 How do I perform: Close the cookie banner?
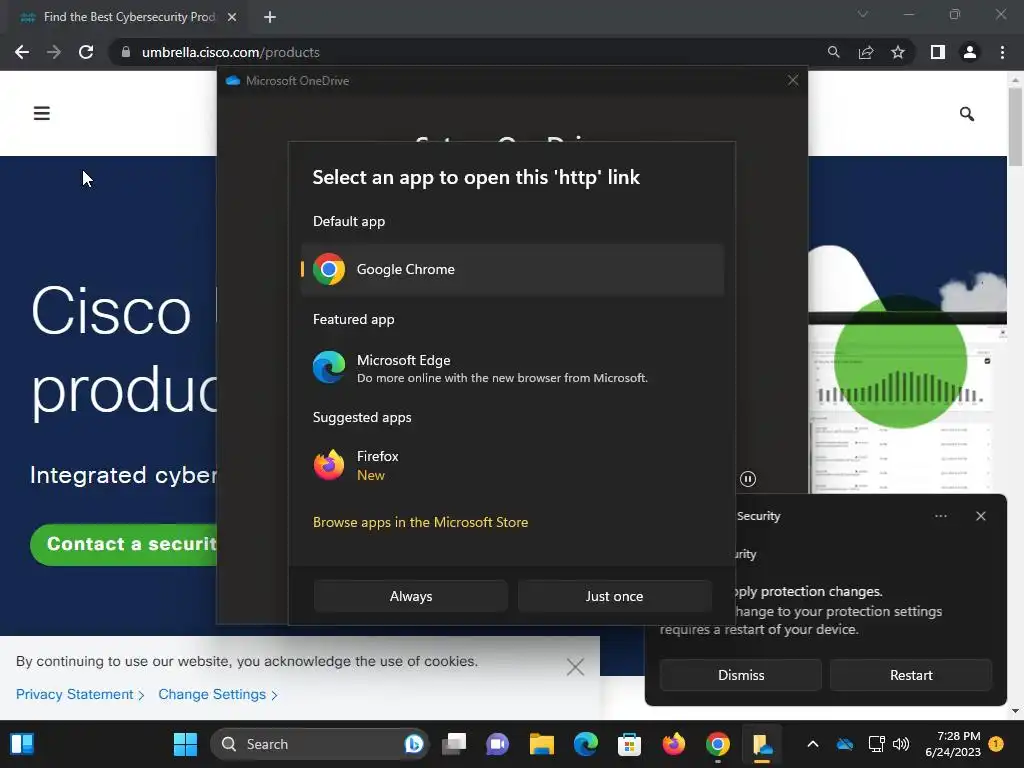click(575, 667)
